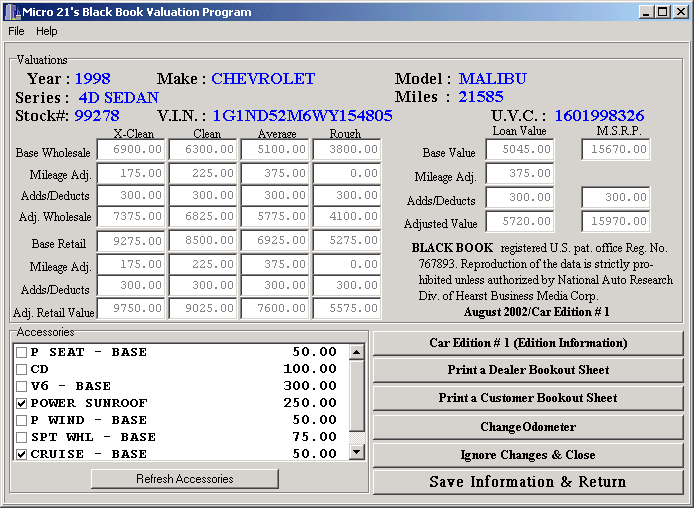
Task: Click the Make value CHEVROLET
Action: [263, 79]
